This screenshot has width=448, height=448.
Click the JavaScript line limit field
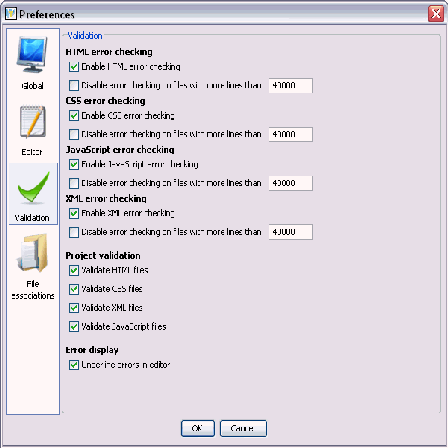coord(291,183)
